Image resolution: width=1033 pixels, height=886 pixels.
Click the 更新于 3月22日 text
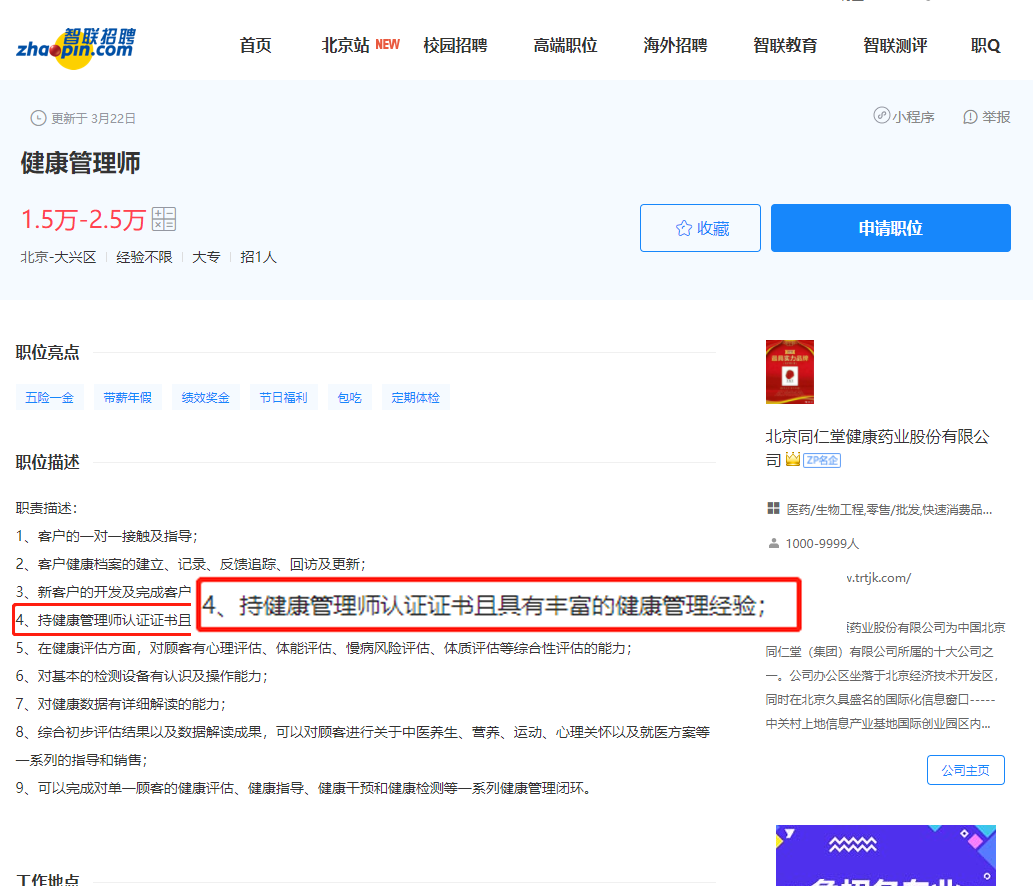click(x=94, y=118)
